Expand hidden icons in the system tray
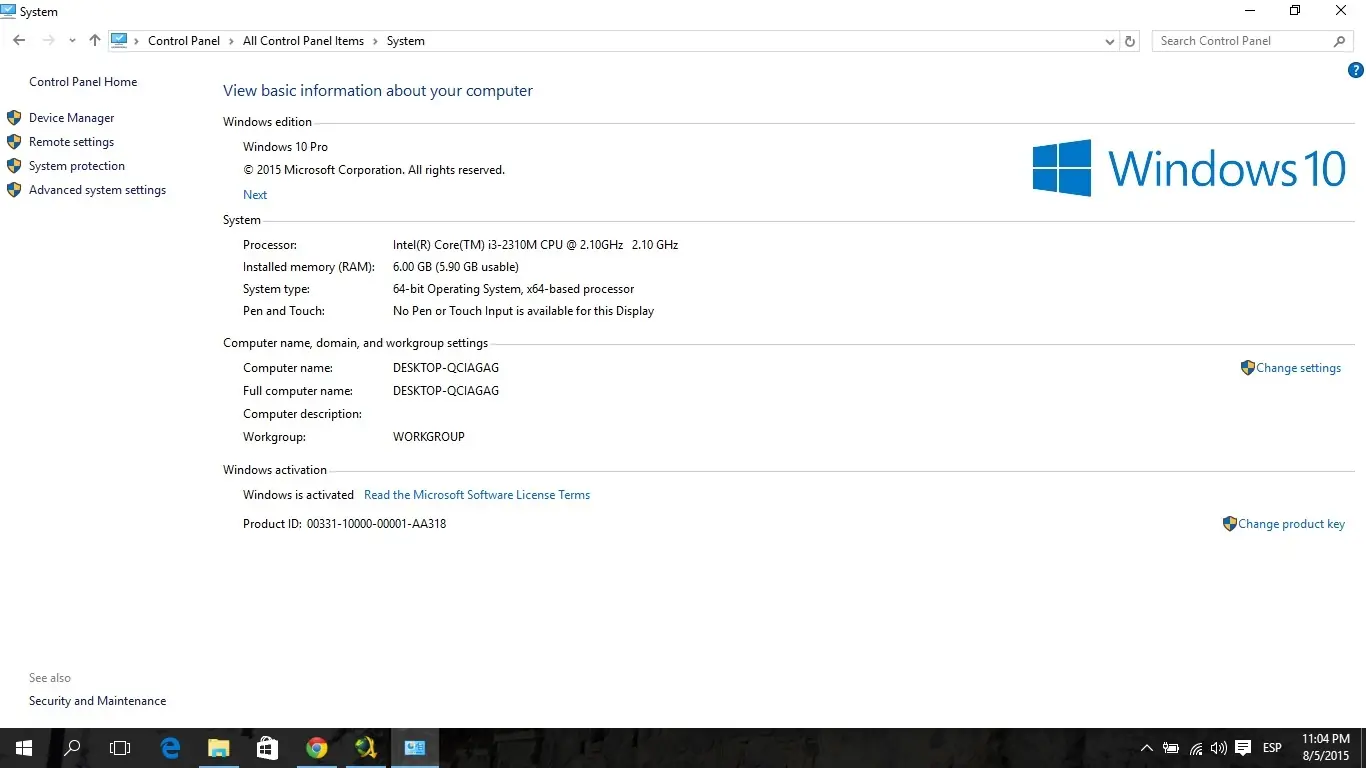 pos(1147,747)
